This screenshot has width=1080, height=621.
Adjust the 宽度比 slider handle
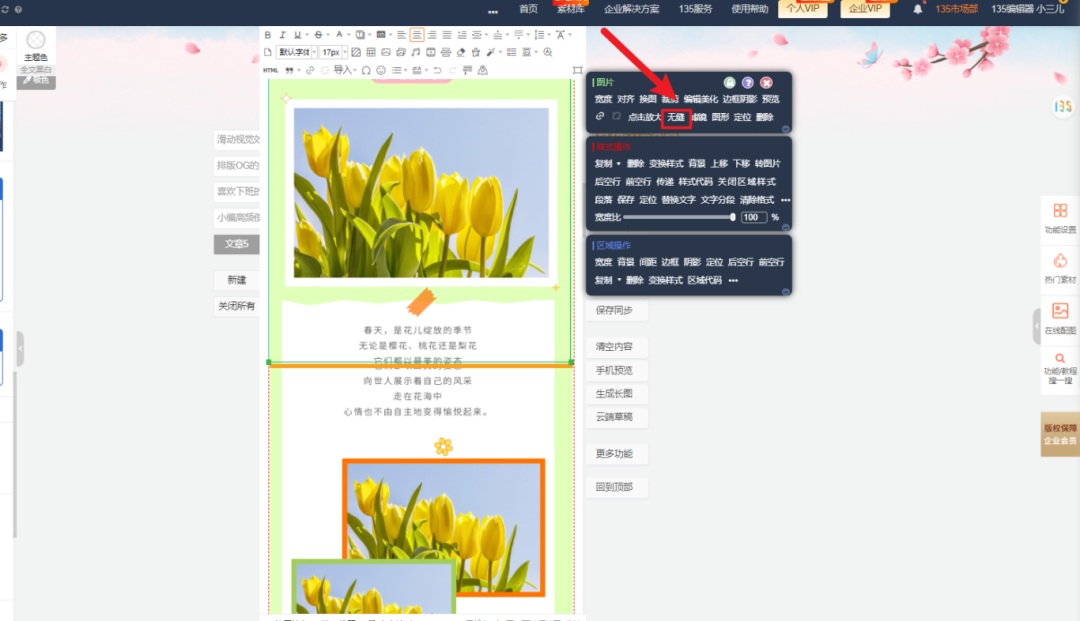click(x=732, y=217)
